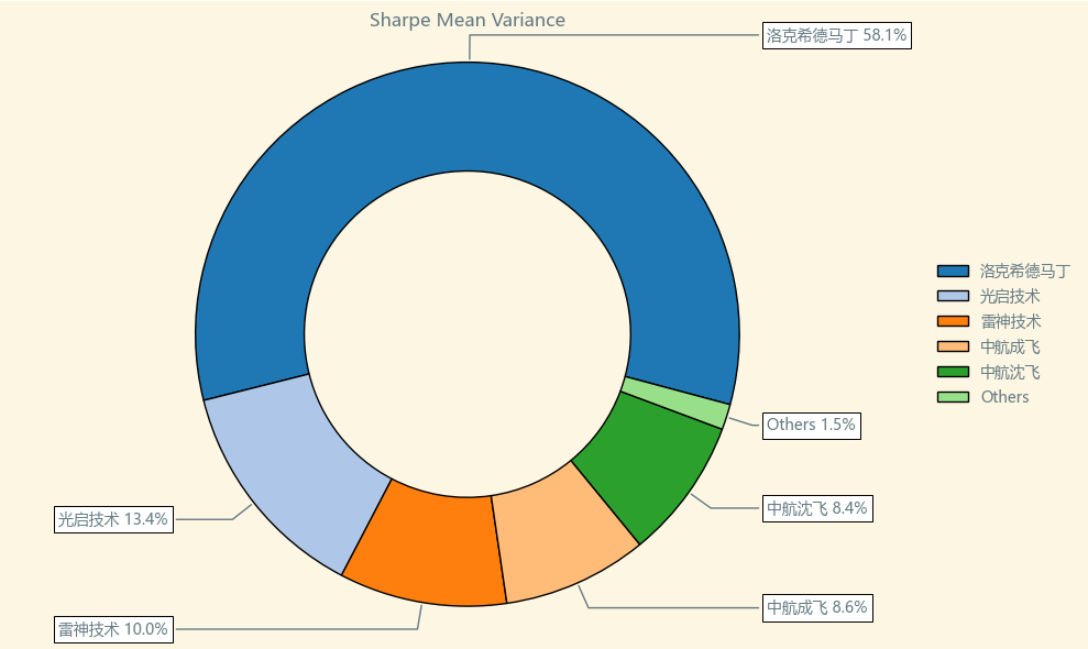1088x649 pixels.
Task: Click the 光启技术 light blue legend swatch
Action: [953, 296]
